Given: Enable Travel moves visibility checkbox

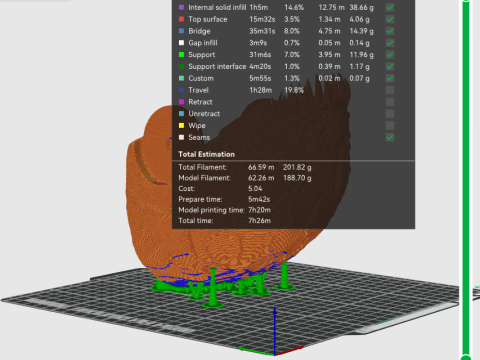Looking at the screenshot, I should tap(390, 90).
